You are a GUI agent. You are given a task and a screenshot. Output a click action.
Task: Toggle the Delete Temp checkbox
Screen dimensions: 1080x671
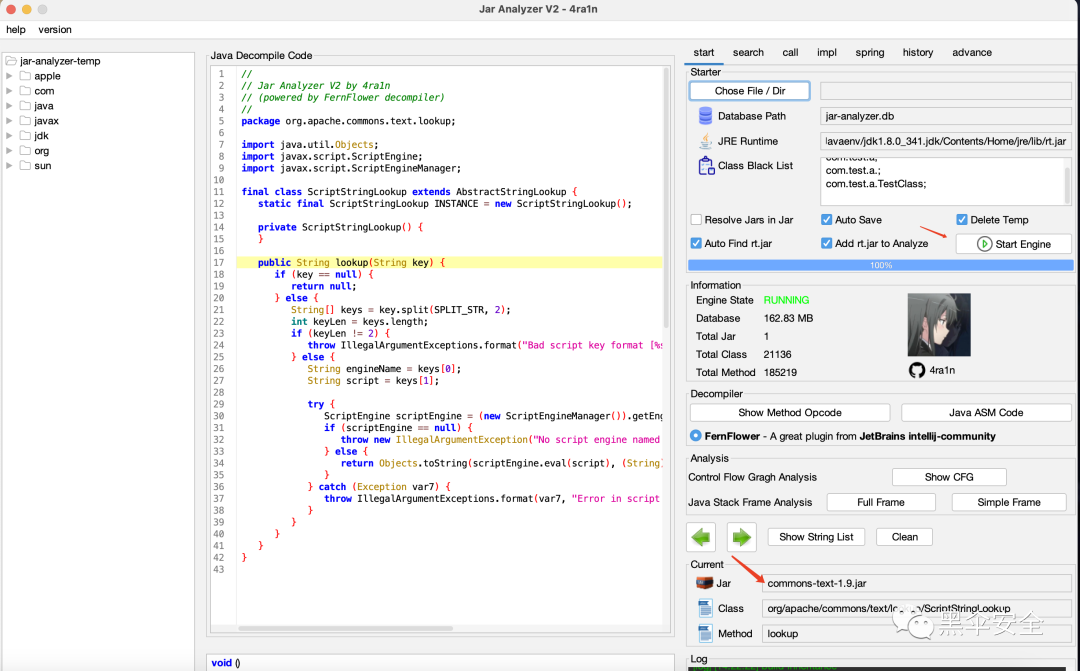pyautogui.click(x=962, y=220)
